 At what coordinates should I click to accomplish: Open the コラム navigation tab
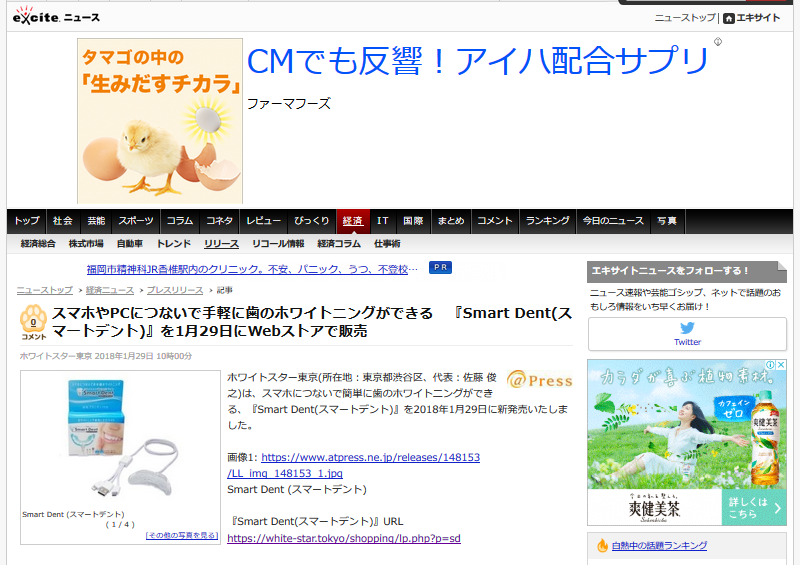[x=180, y=221]
